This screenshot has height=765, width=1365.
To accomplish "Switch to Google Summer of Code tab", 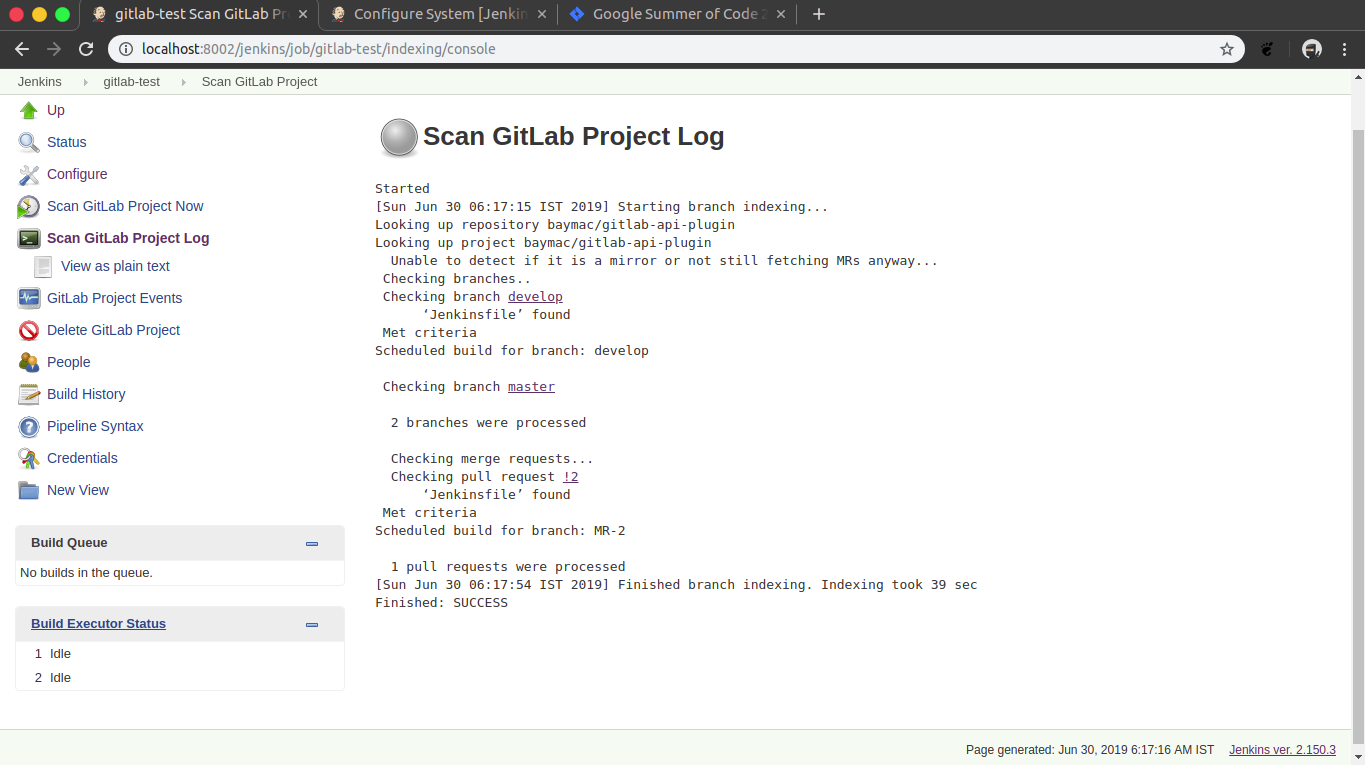I will 679,14.
